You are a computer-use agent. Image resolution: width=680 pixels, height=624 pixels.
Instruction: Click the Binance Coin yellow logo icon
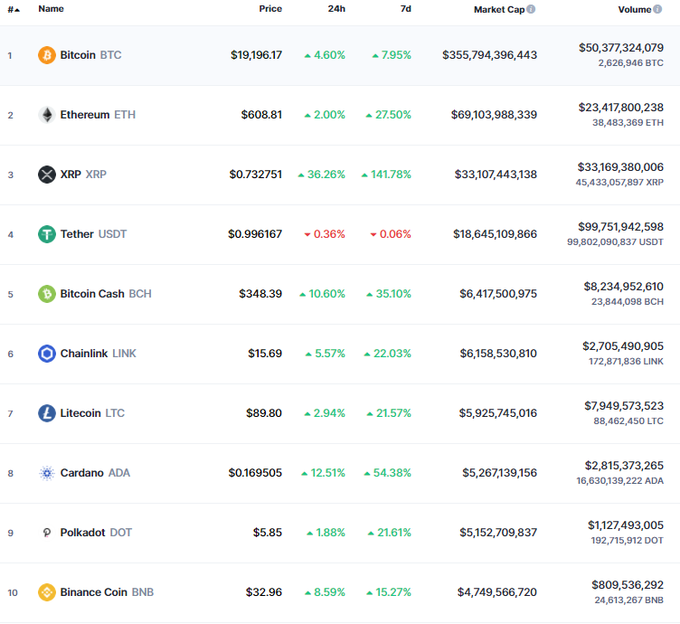tap(47, 592)
